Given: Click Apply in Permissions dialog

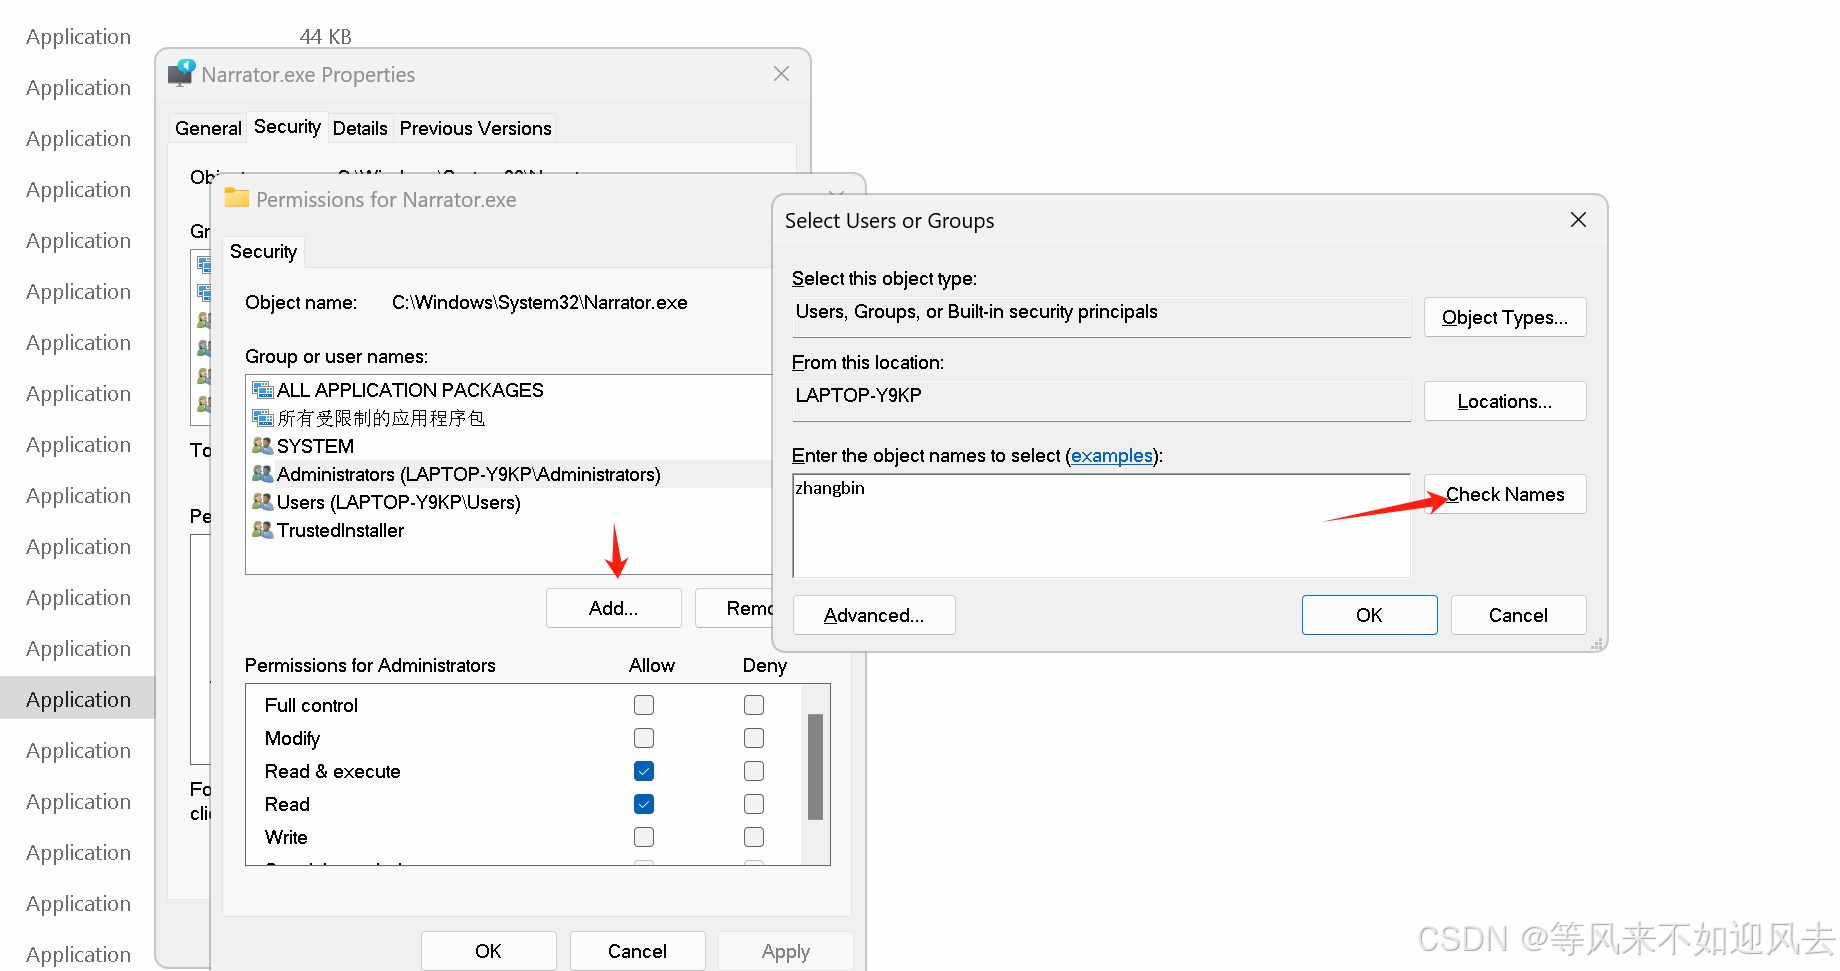Looking at the screenshot, I should tap(786, 951).
